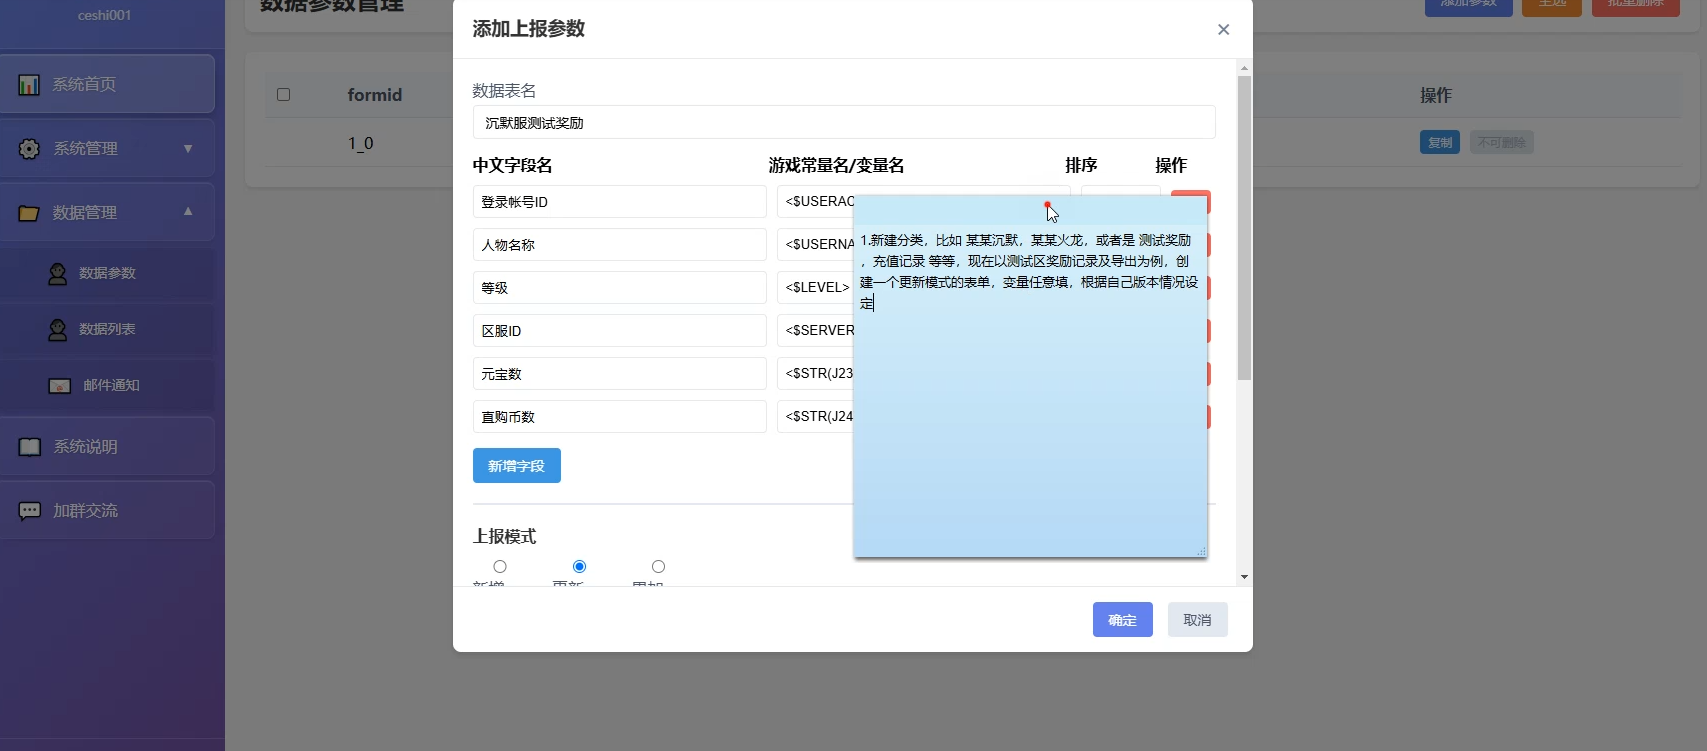1707x751 pixels.
Task: Focus the <$STR(J23 variable input
Action: (x=815, y=374)
